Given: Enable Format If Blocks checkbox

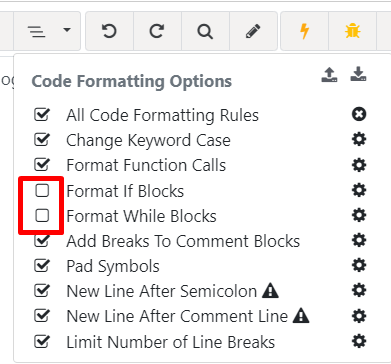Looking at the screenshot, I should click(42, 191).
